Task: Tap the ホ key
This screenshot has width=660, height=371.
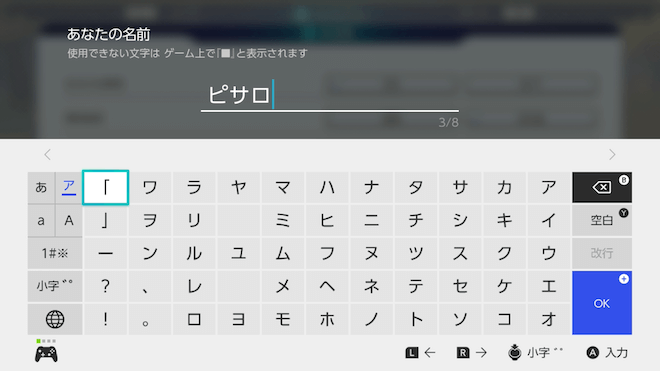Action: pos(327,320)
